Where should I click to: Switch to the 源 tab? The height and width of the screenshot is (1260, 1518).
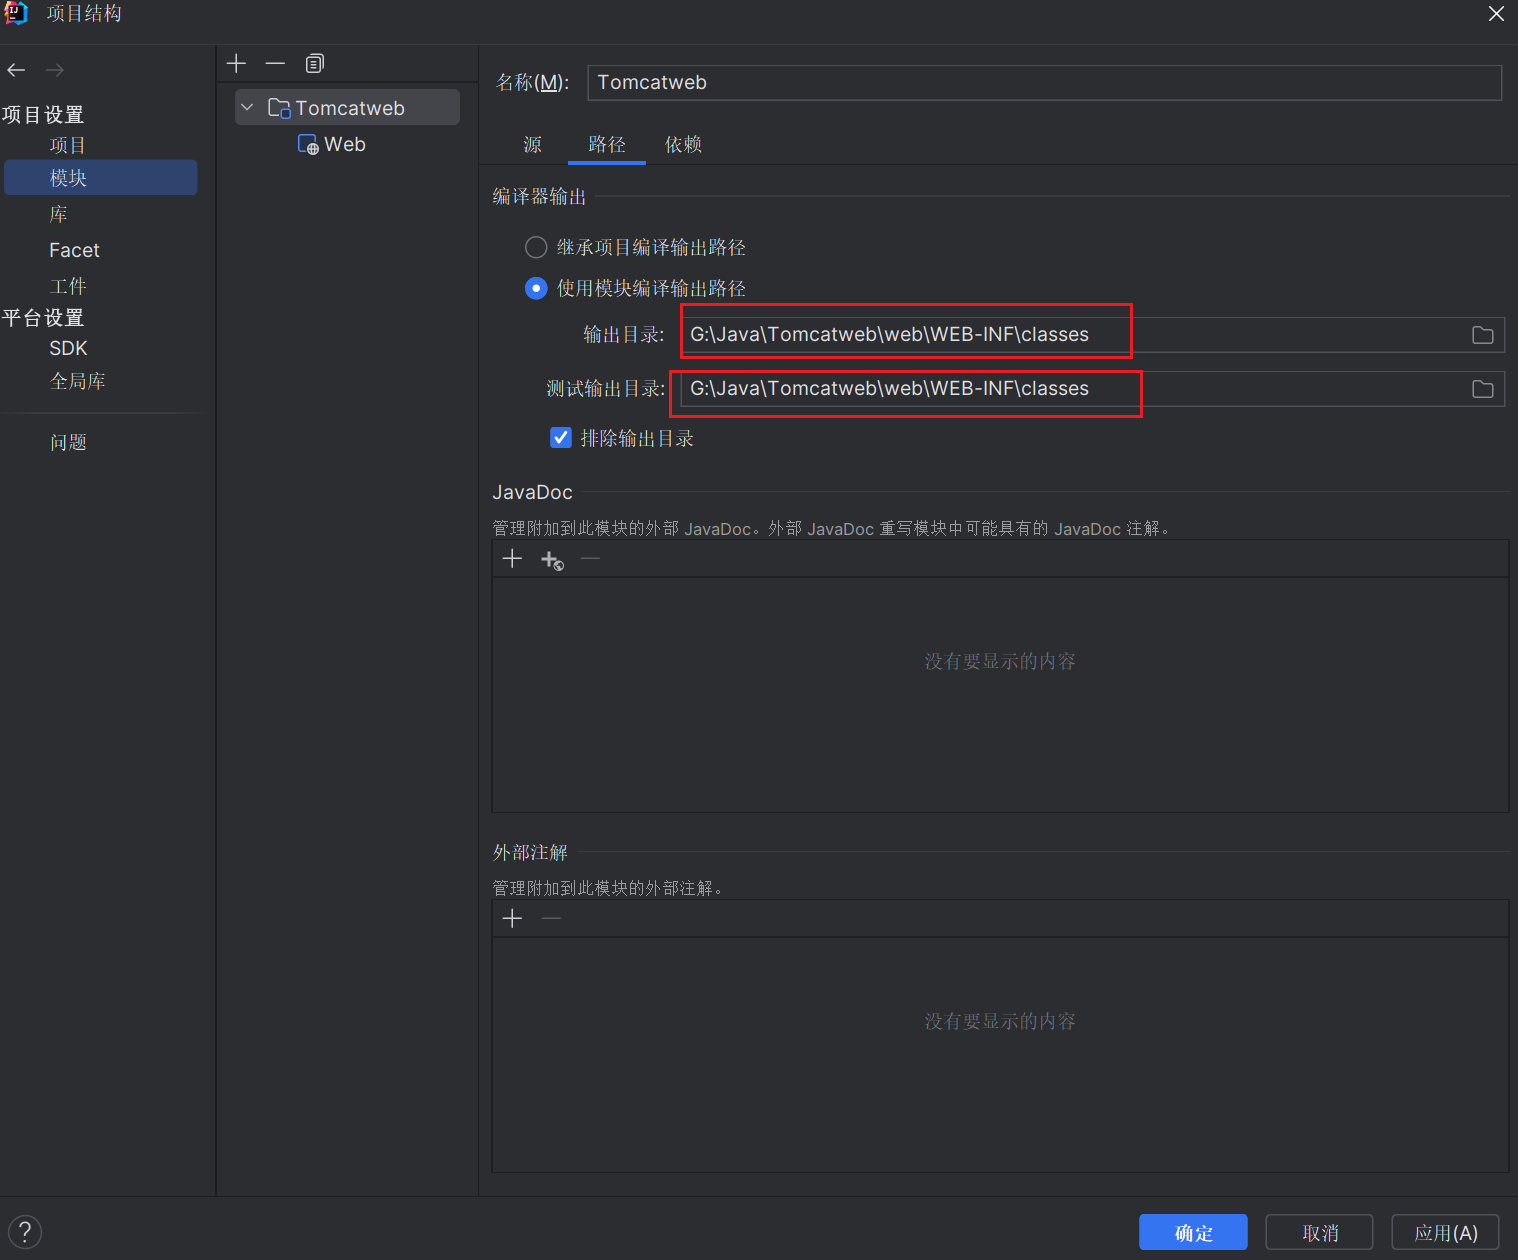(532, 145)
